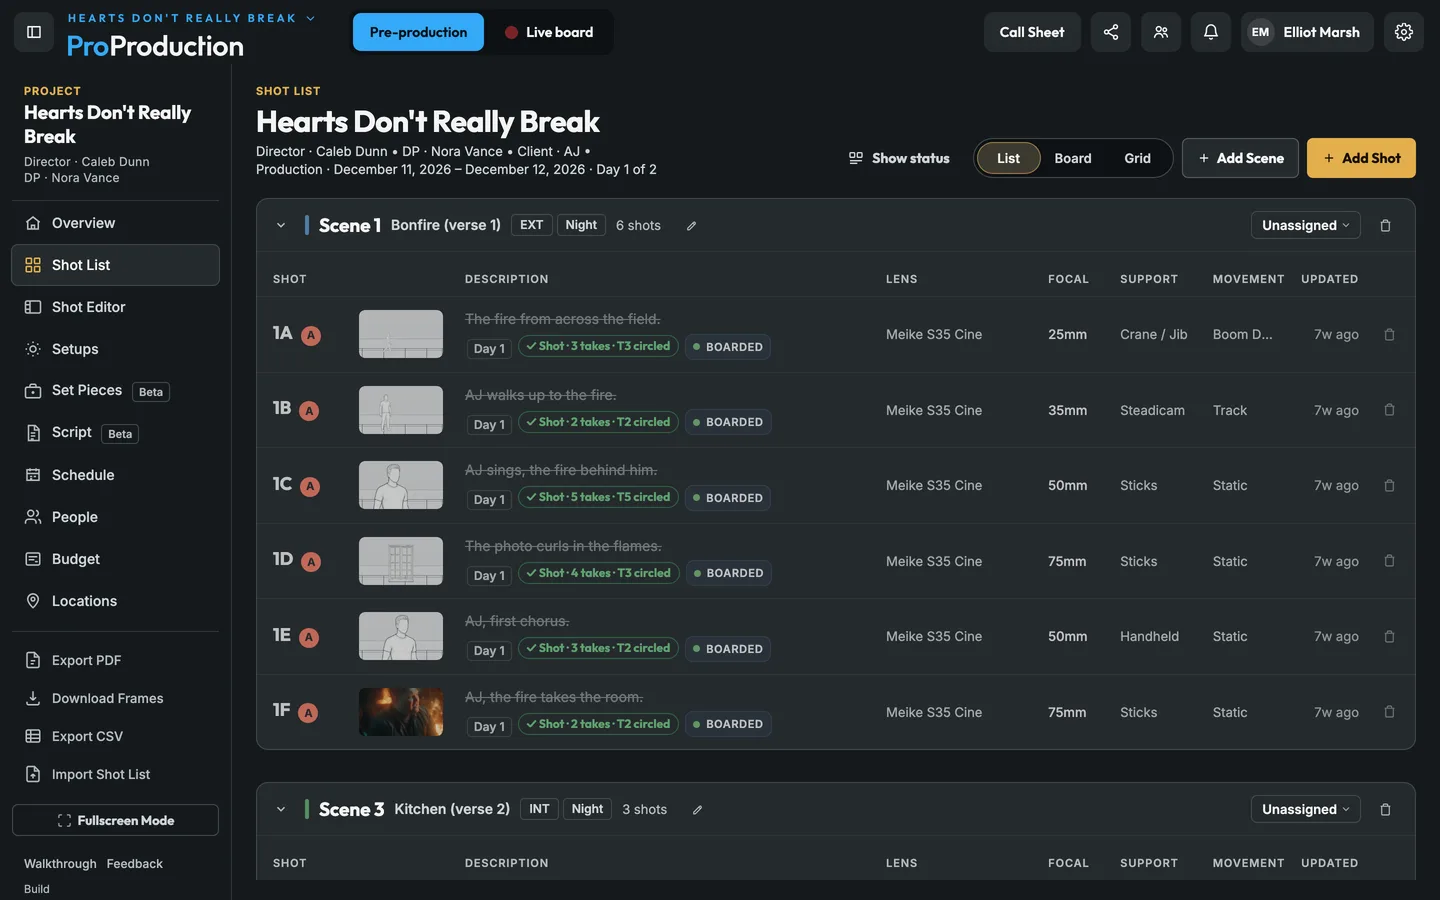The width and height of the screenshot is (1440, 900).
Task: Click the Add Shot button
Action: (1361, 158)
